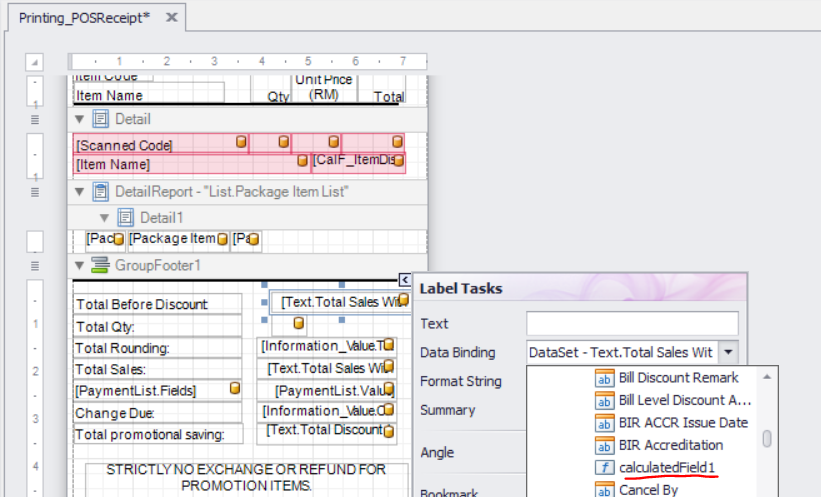This screenshot has height=497, width=821.
Task: Click data binding icon on Scanned Code field
Action: [241, 143]
